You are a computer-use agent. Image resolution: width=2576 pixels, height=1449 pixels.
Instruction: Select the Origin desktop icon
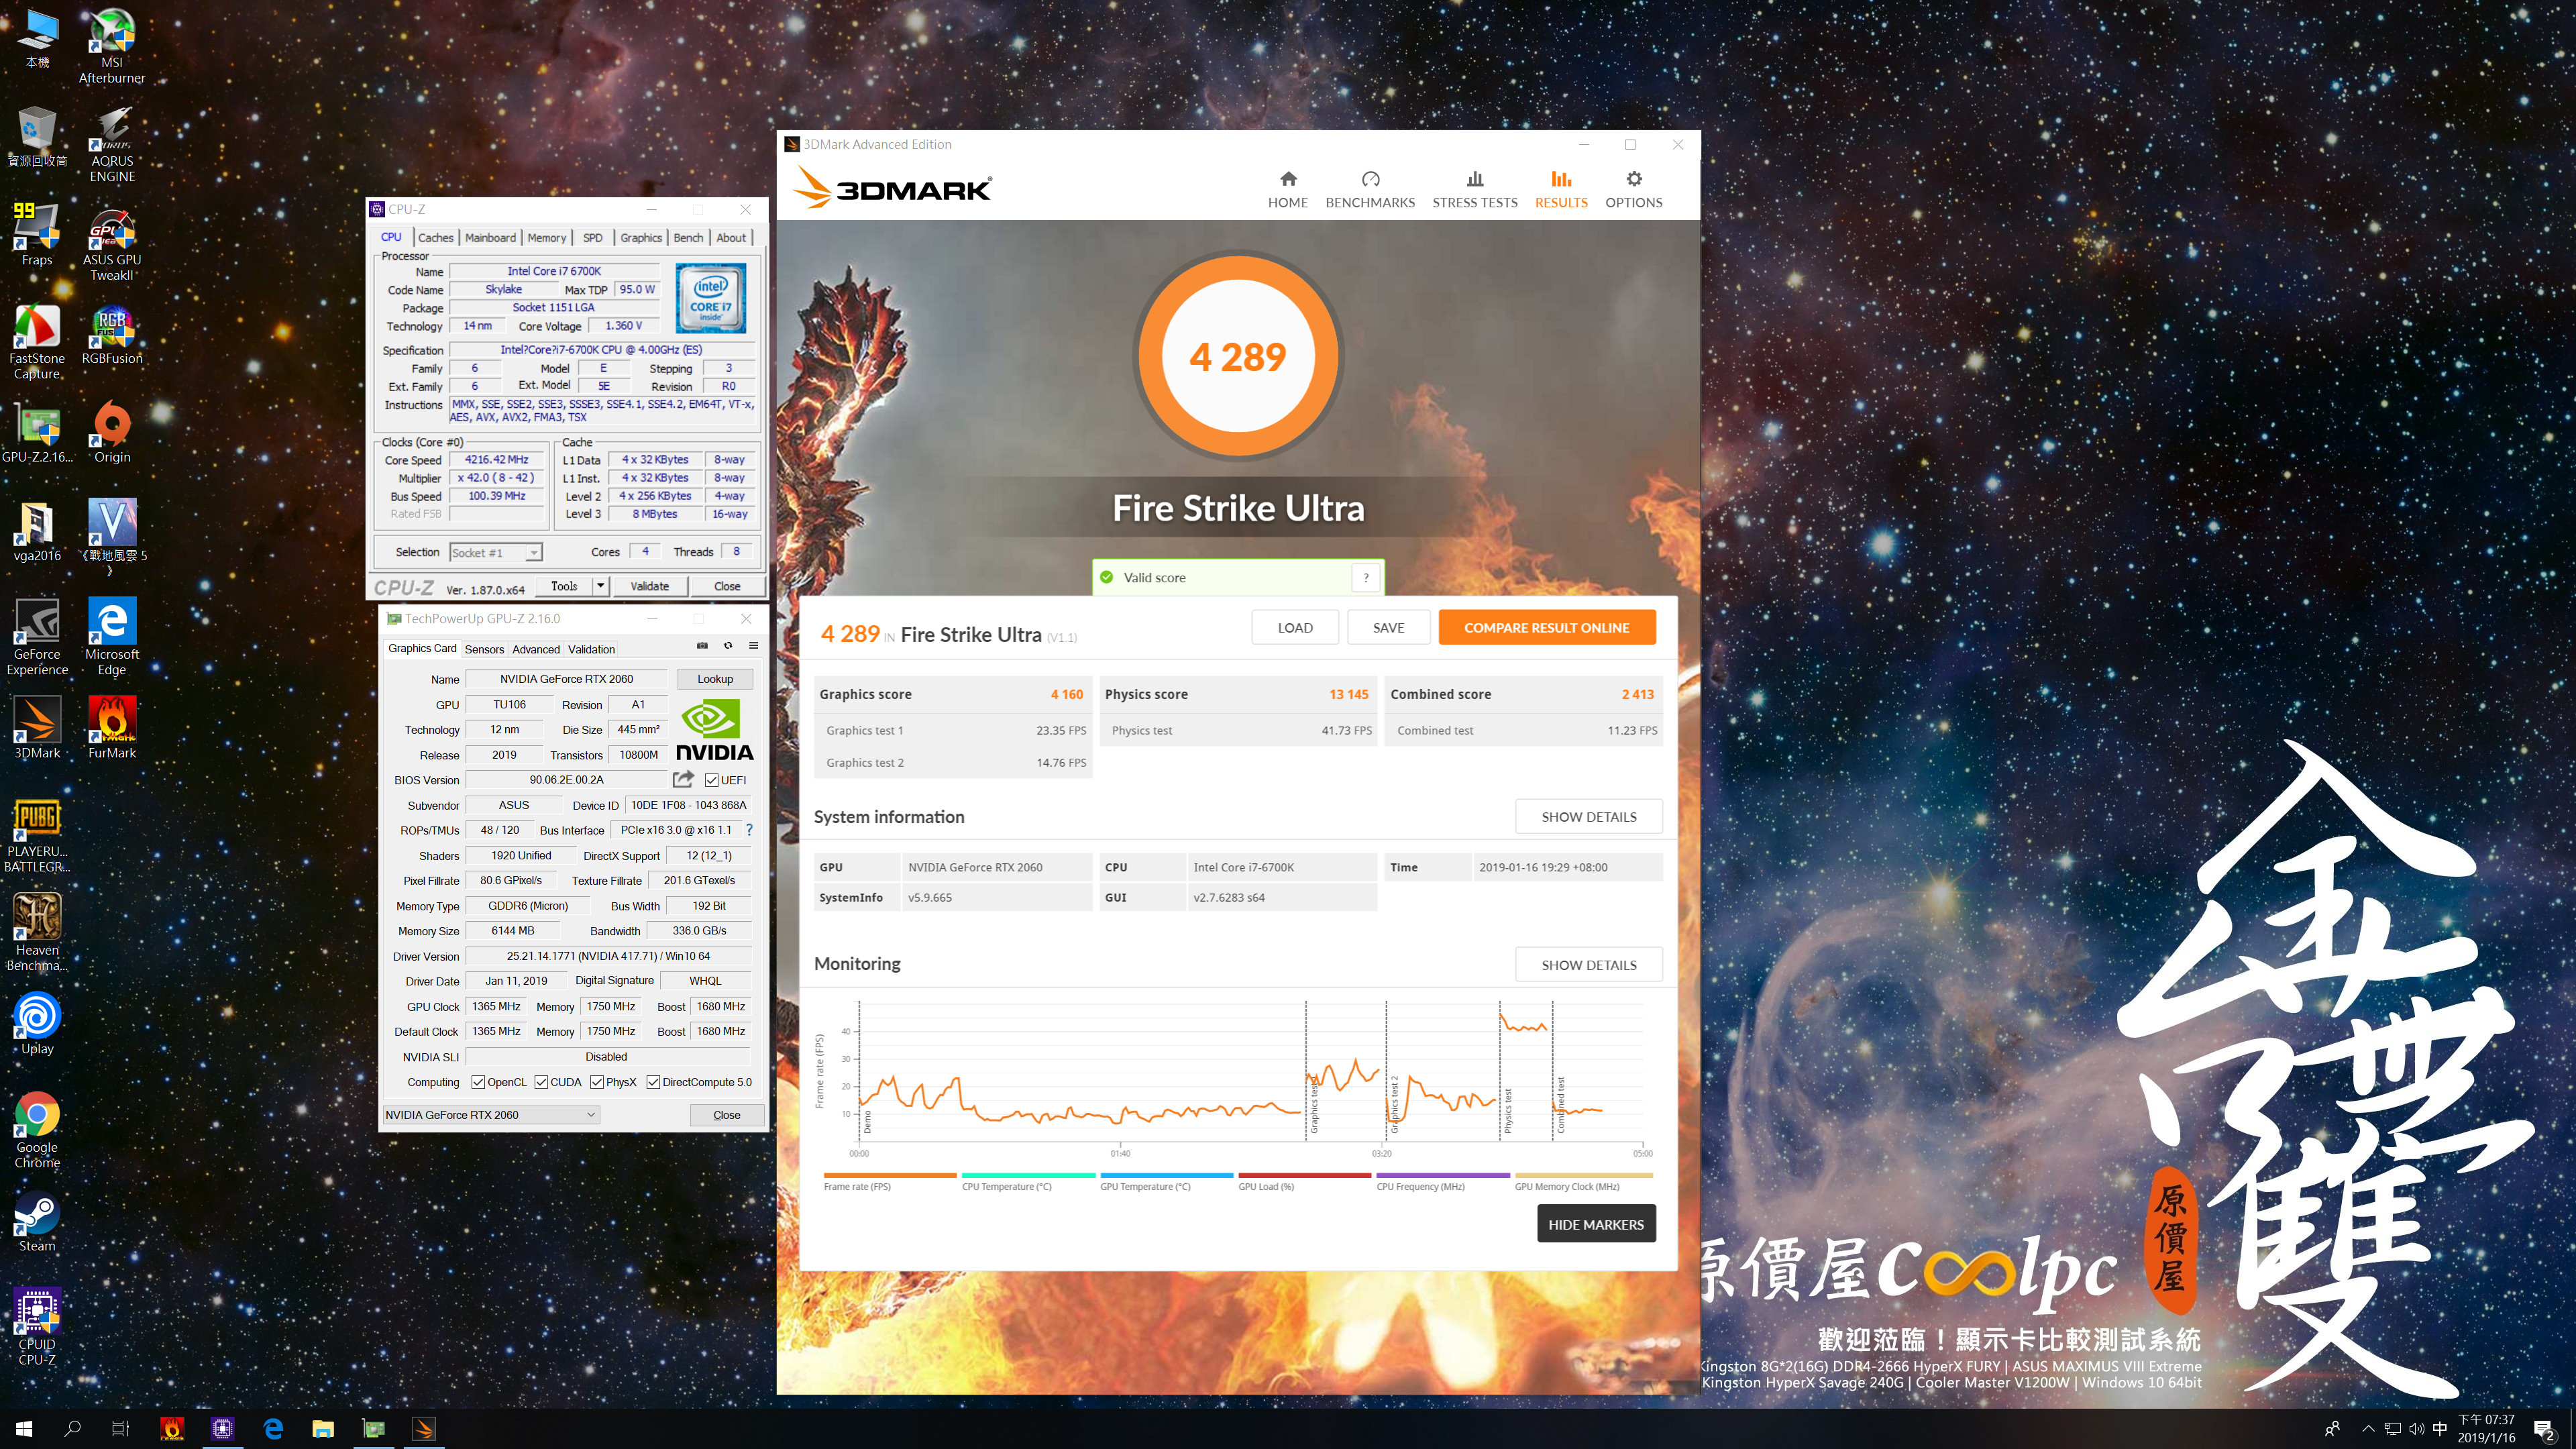(112, 433)
